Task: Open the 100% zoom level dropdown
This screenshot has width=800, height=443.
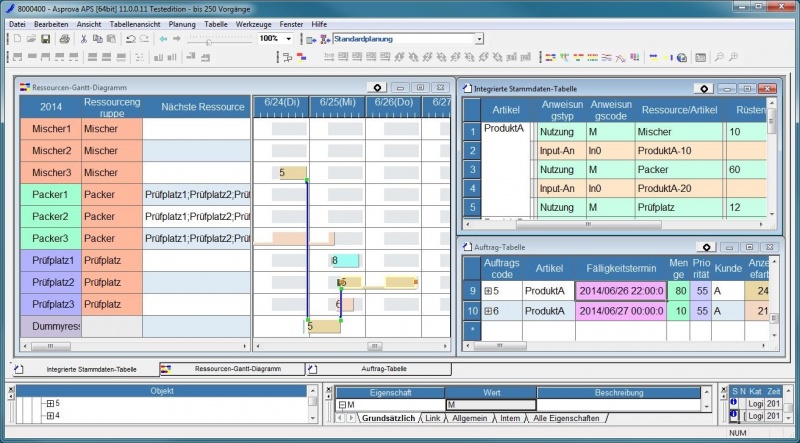Action: [x=291, y=39]
